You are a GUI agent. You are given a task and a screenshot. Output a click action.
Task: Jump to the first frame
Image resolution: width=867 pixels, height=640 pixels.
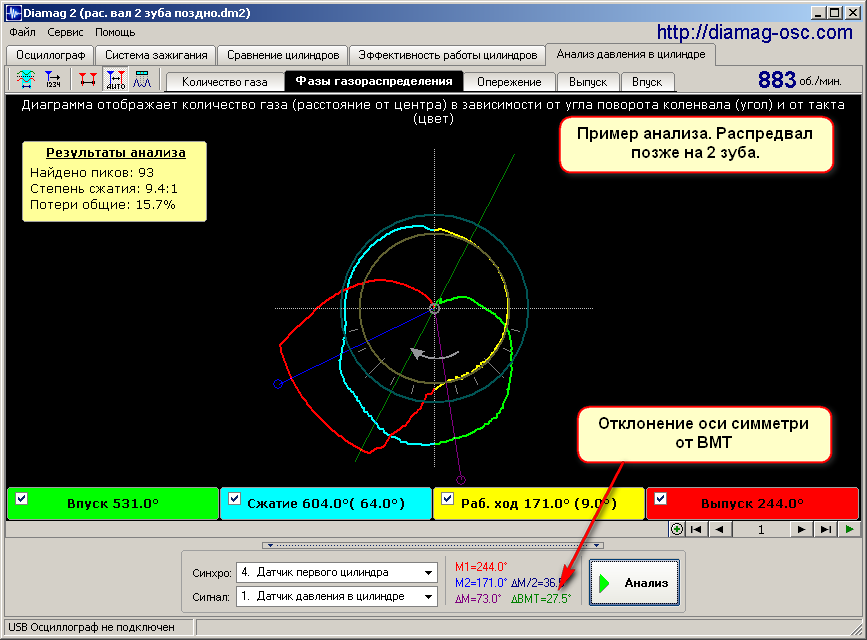696,529
